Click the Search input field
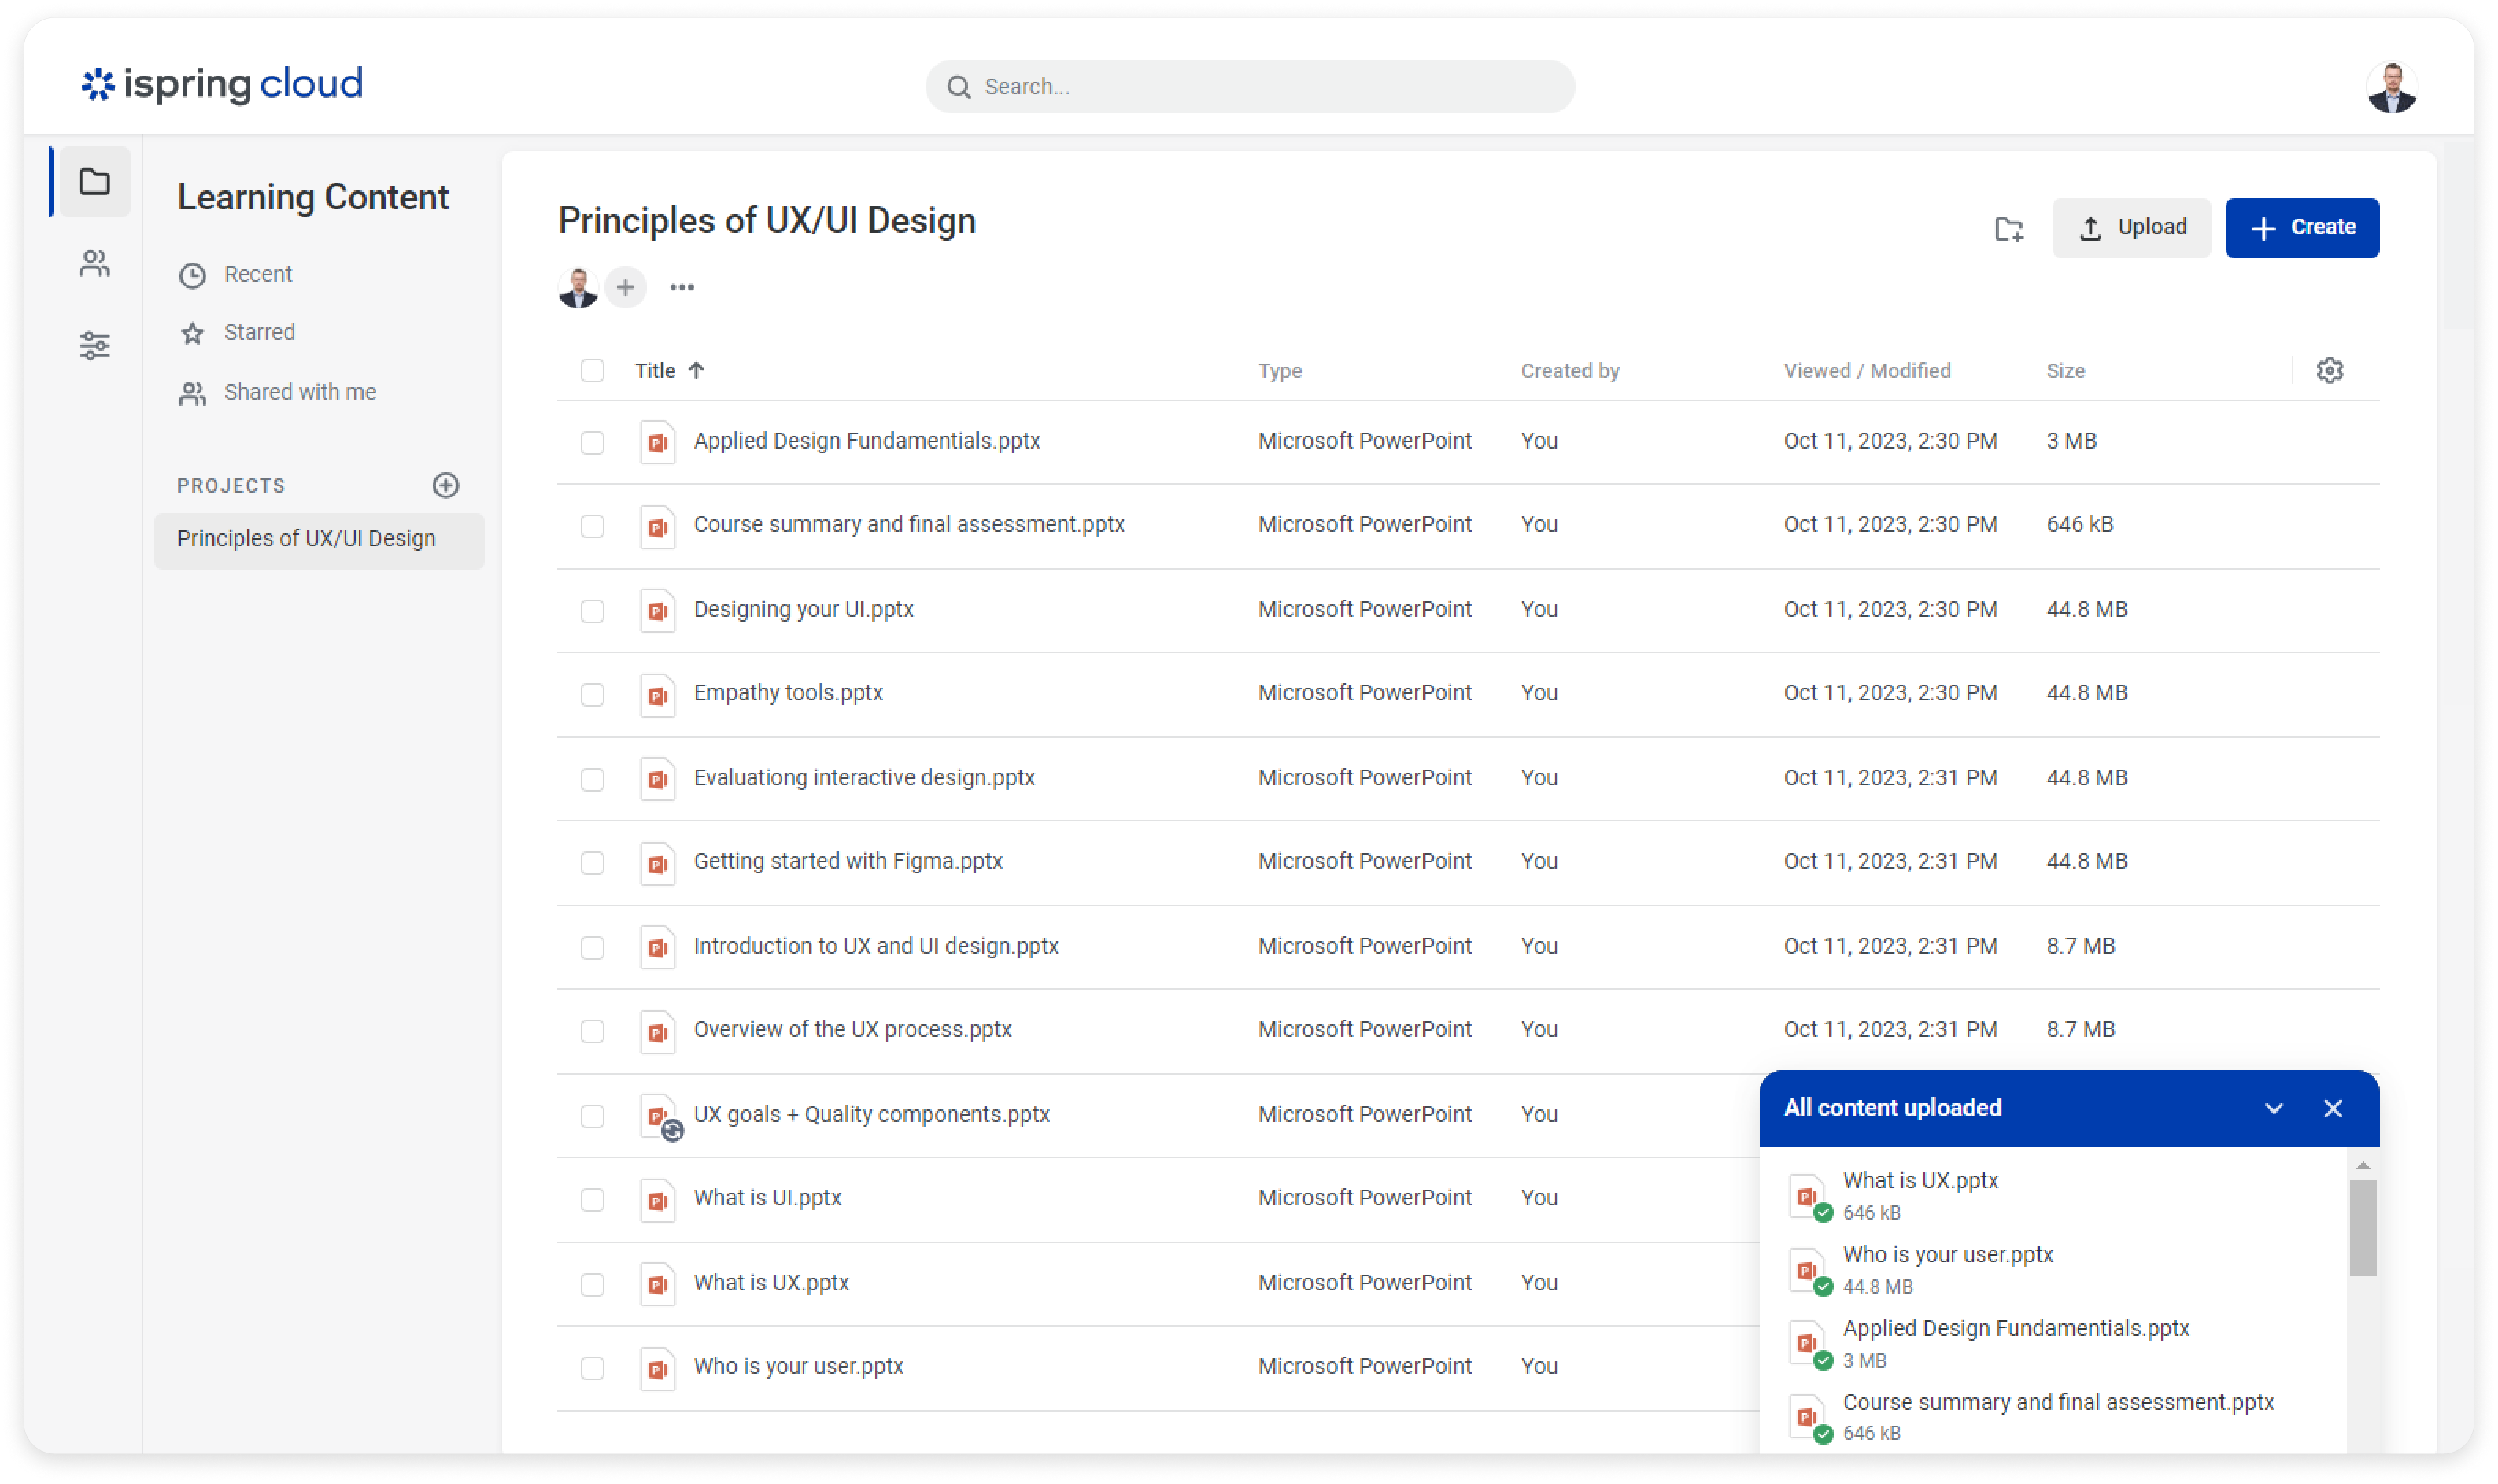 [x=1250, y=87]
